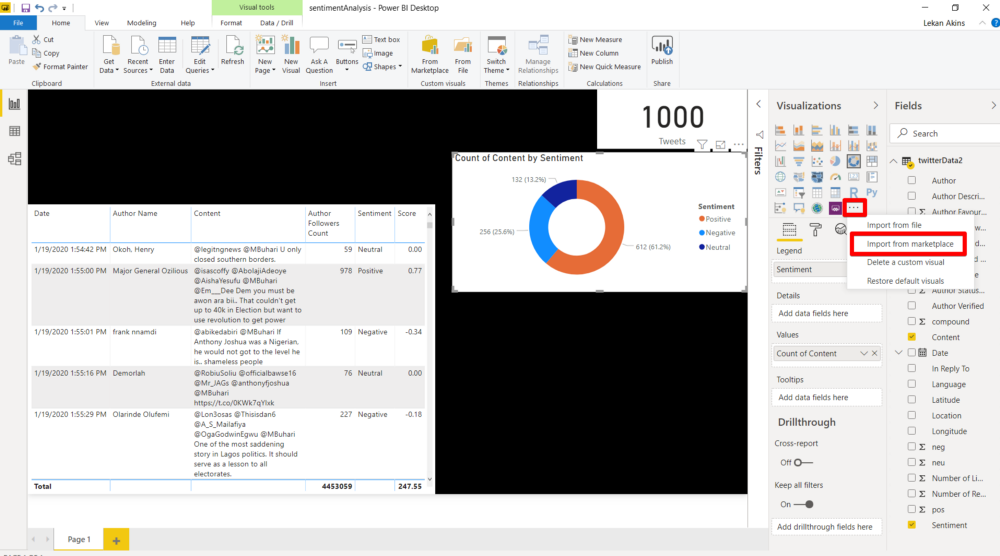The image size is (1000, 556).
Task: Select the pie chart visual
Action: pos(835,161)
